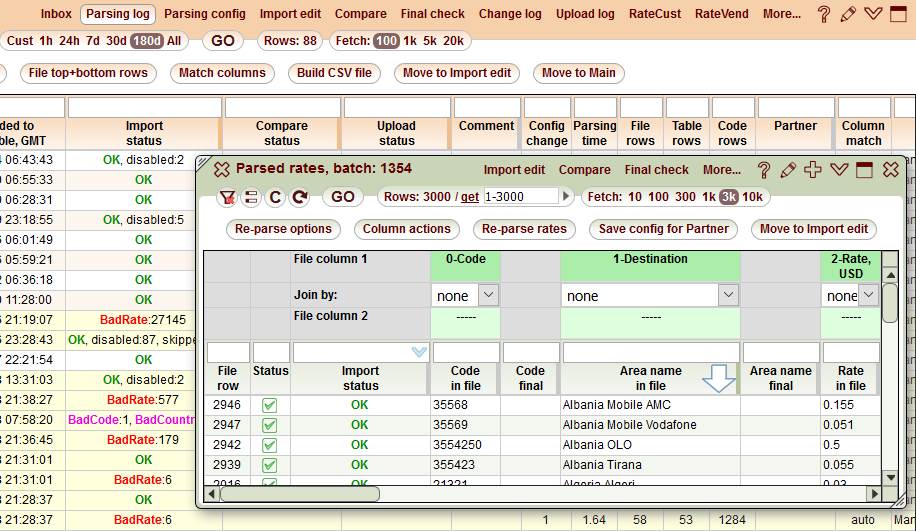Viewport: 916px width, 531px height.
Task: Click vertical scrollbar thumb in parsed rates table
Action: 890,303
